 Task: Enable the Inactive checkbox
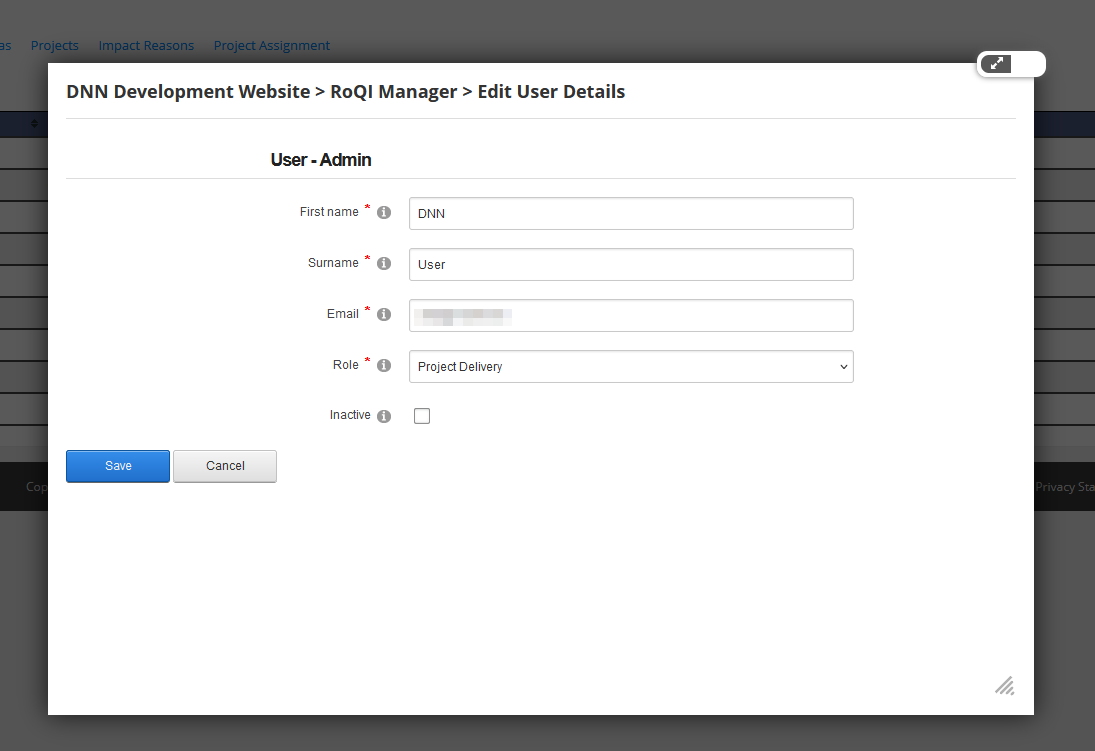pos(421,415)
